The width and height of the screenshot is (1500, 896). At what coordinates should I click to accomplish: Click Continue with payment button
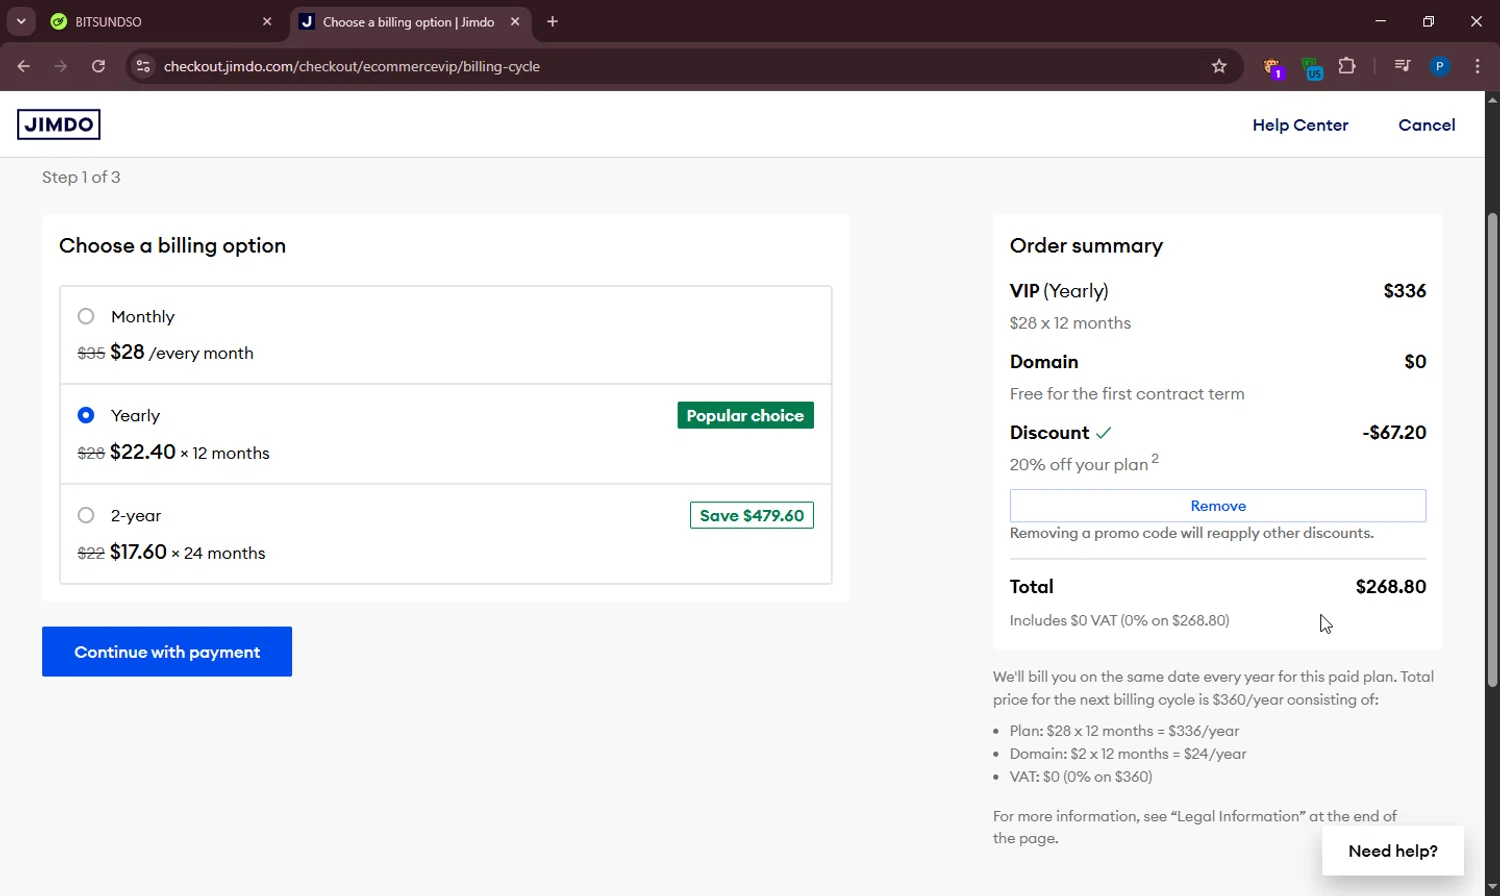point(167,652)
